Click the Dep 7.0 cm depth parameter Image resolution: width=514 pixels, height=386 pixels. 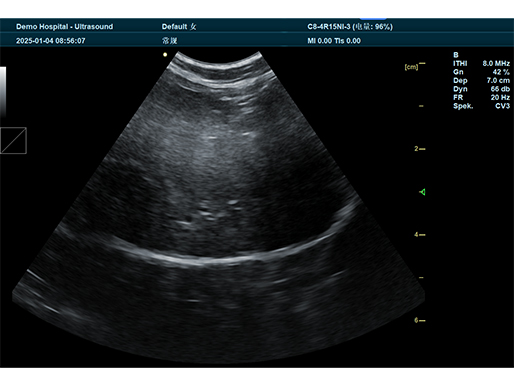[x=481, y=80]
